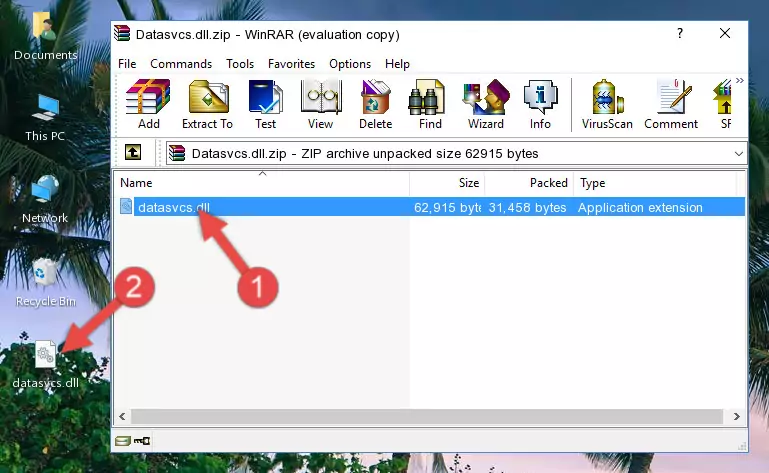Viewport: 769px width, 473px height.
Task: Open the Help menu
Action: (x=397, y=64)
